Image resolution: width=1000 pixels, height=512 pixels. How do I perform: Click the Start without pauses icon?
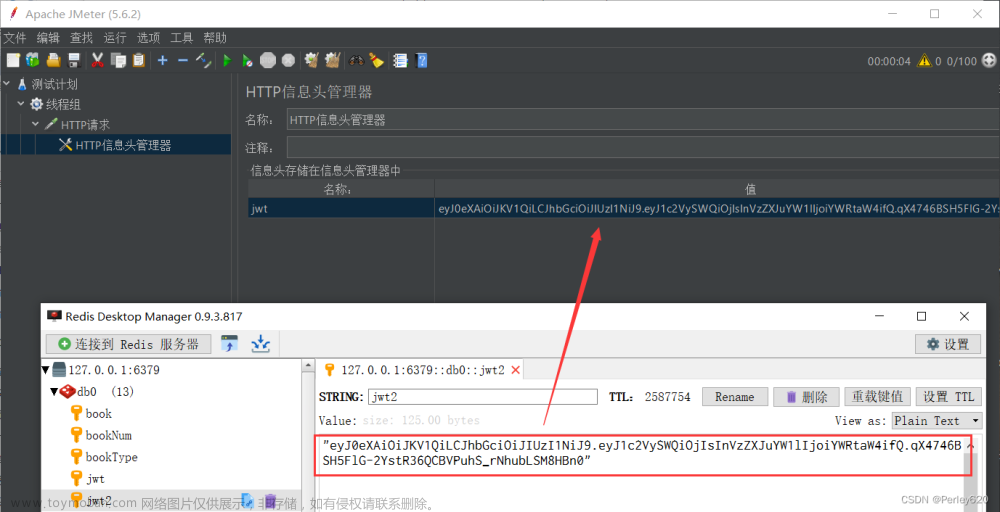coord(247,61)
